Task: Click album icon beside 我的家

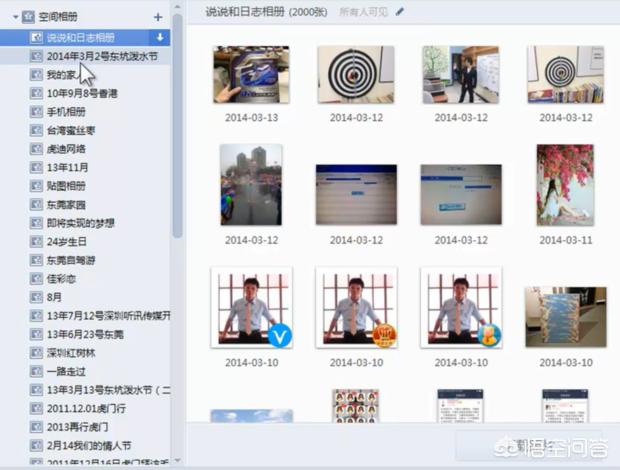Action: [x=36, y=75]
